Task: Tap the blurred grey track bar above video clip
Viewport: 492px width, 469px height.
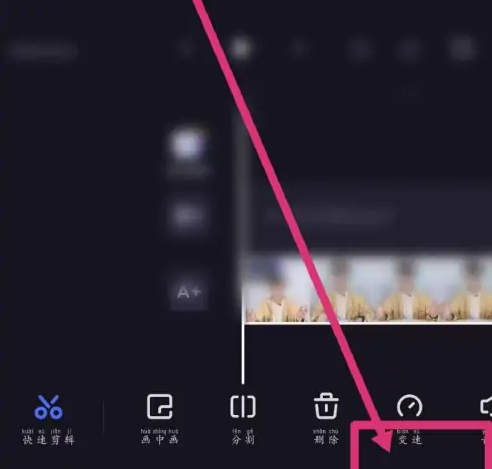Action: (x=331, y=215)
